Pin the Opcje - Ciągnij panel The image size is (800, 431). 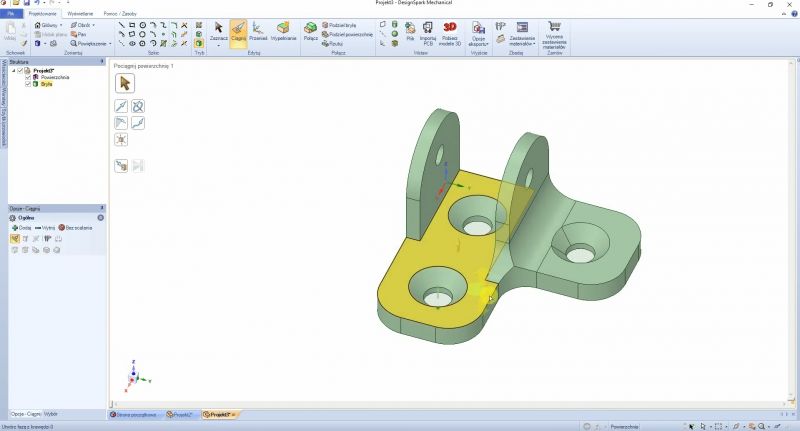coord(102,208)
